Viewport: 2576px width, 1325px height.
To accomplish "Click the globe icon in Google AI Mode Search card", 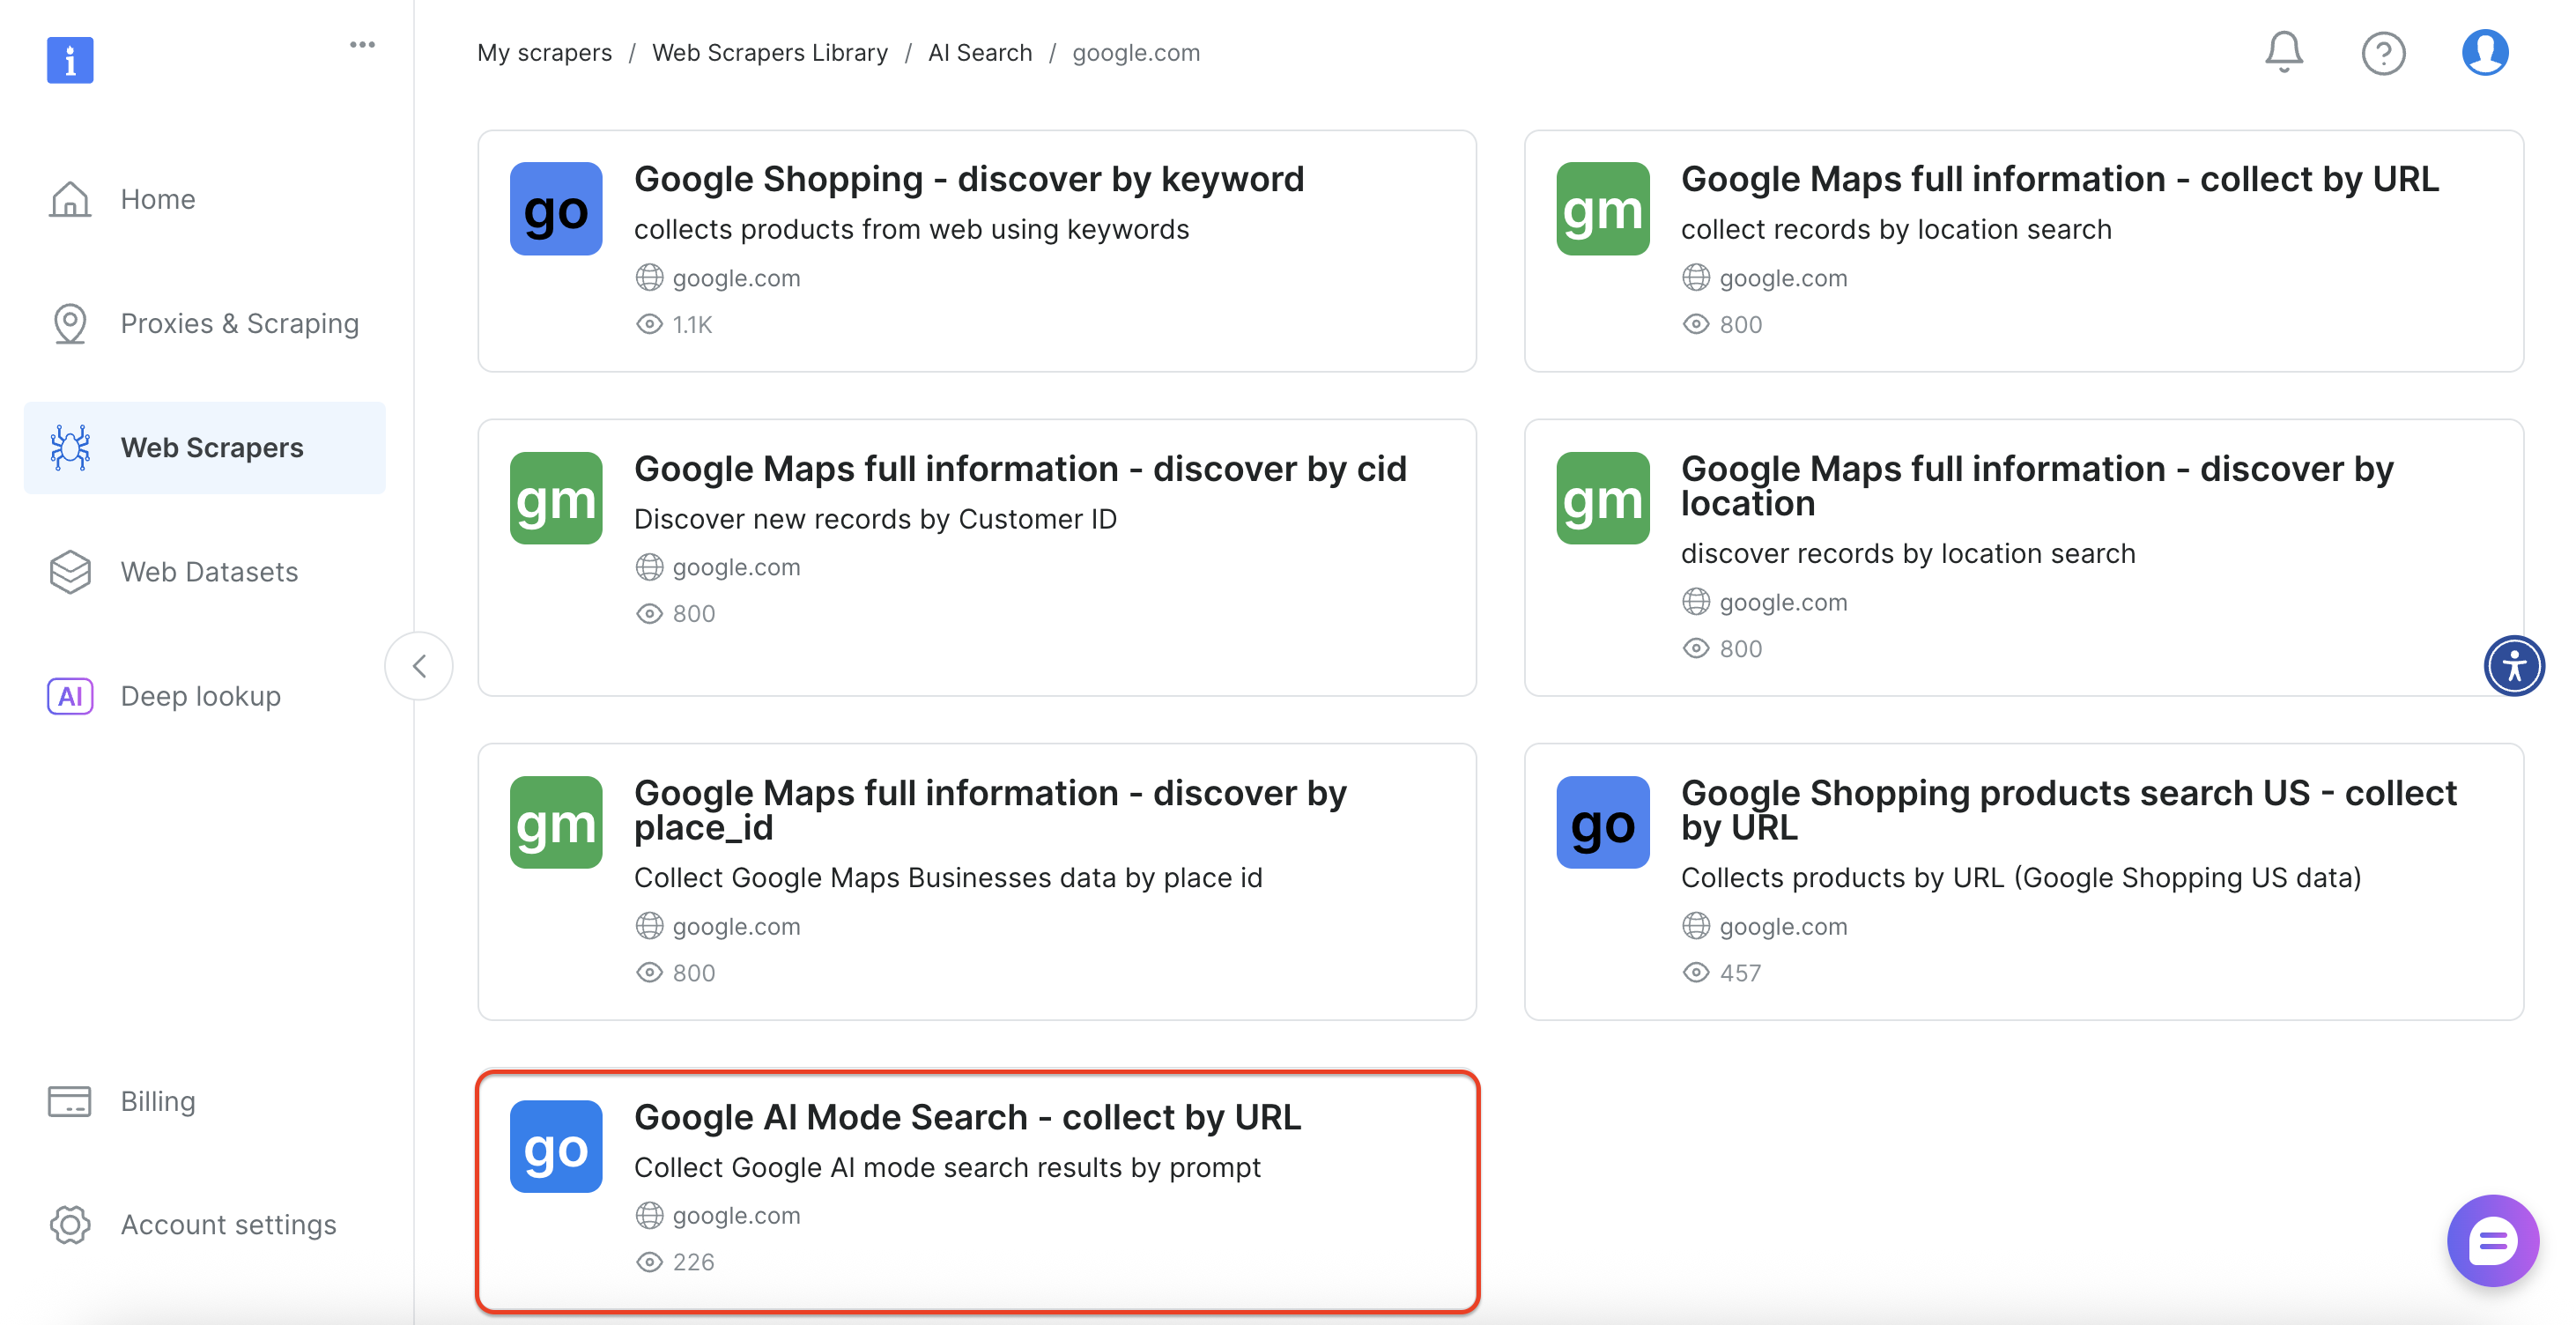I will pos(649,1216).
